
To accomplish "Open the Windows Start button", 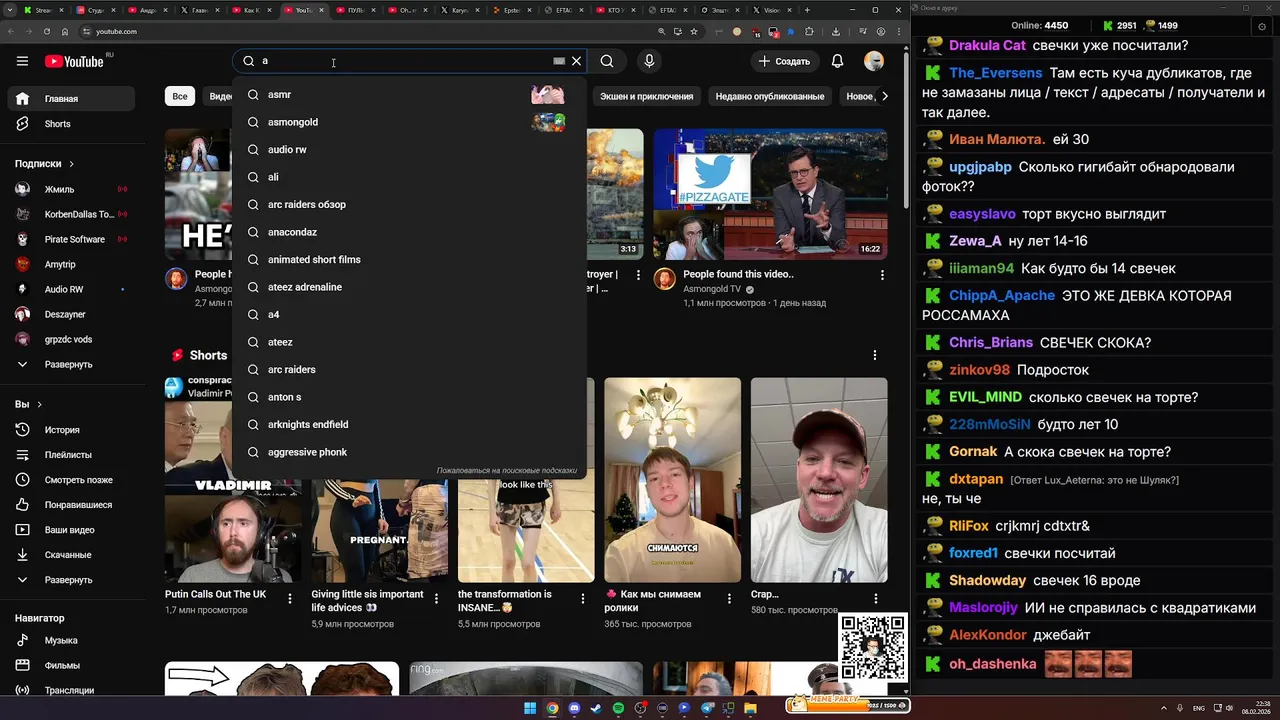I will pos(530,708).
